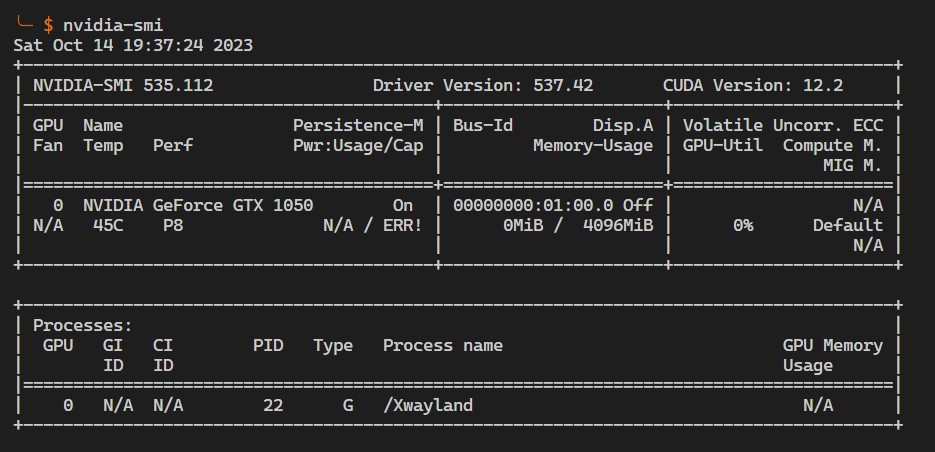935x452 pixels.
Task: Click the GPU-Util header
Action: 723,145
